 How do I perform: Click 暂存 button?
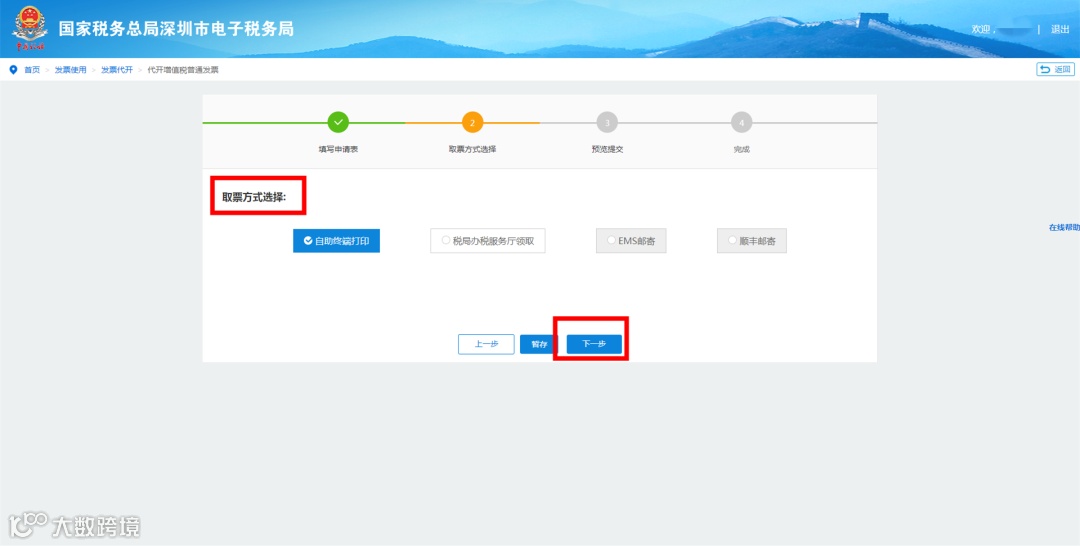click(x=539, y=344)
